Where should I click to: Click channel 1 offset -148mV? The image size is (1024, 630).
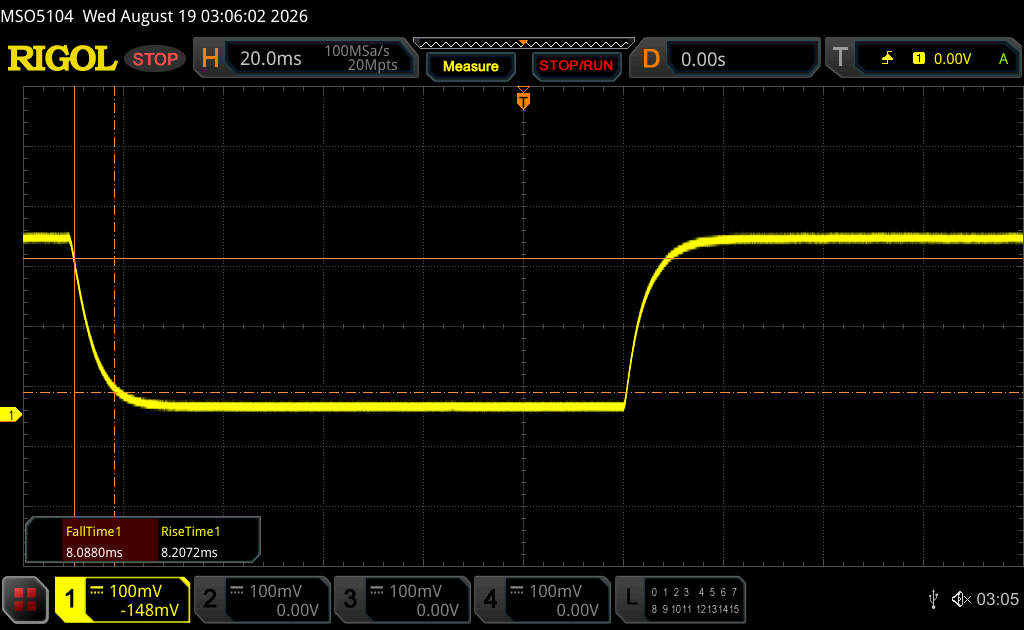click(x=149, y=610)
